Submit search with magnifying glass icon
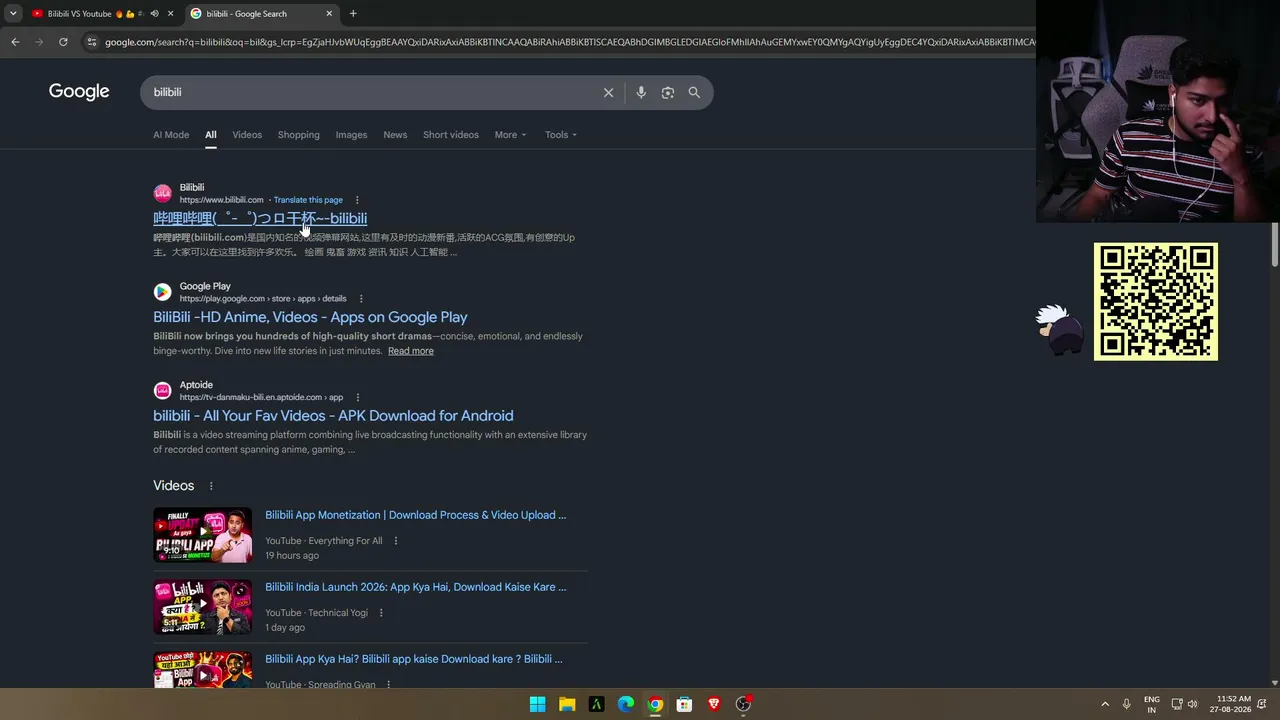Viewport: 1280px width, 720px height. point(694,92)
